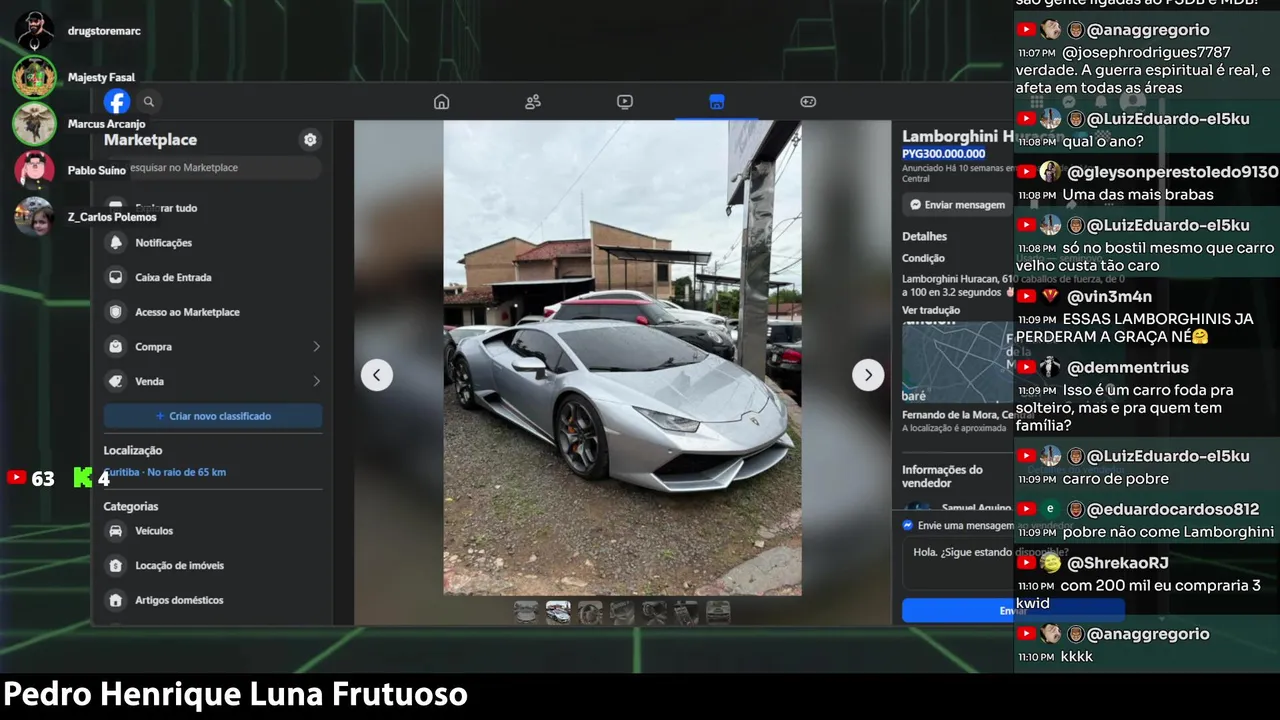Click the Venda tag icon
The height and width of the screenshot is (720, 1280).
click(x=116, y=381)
